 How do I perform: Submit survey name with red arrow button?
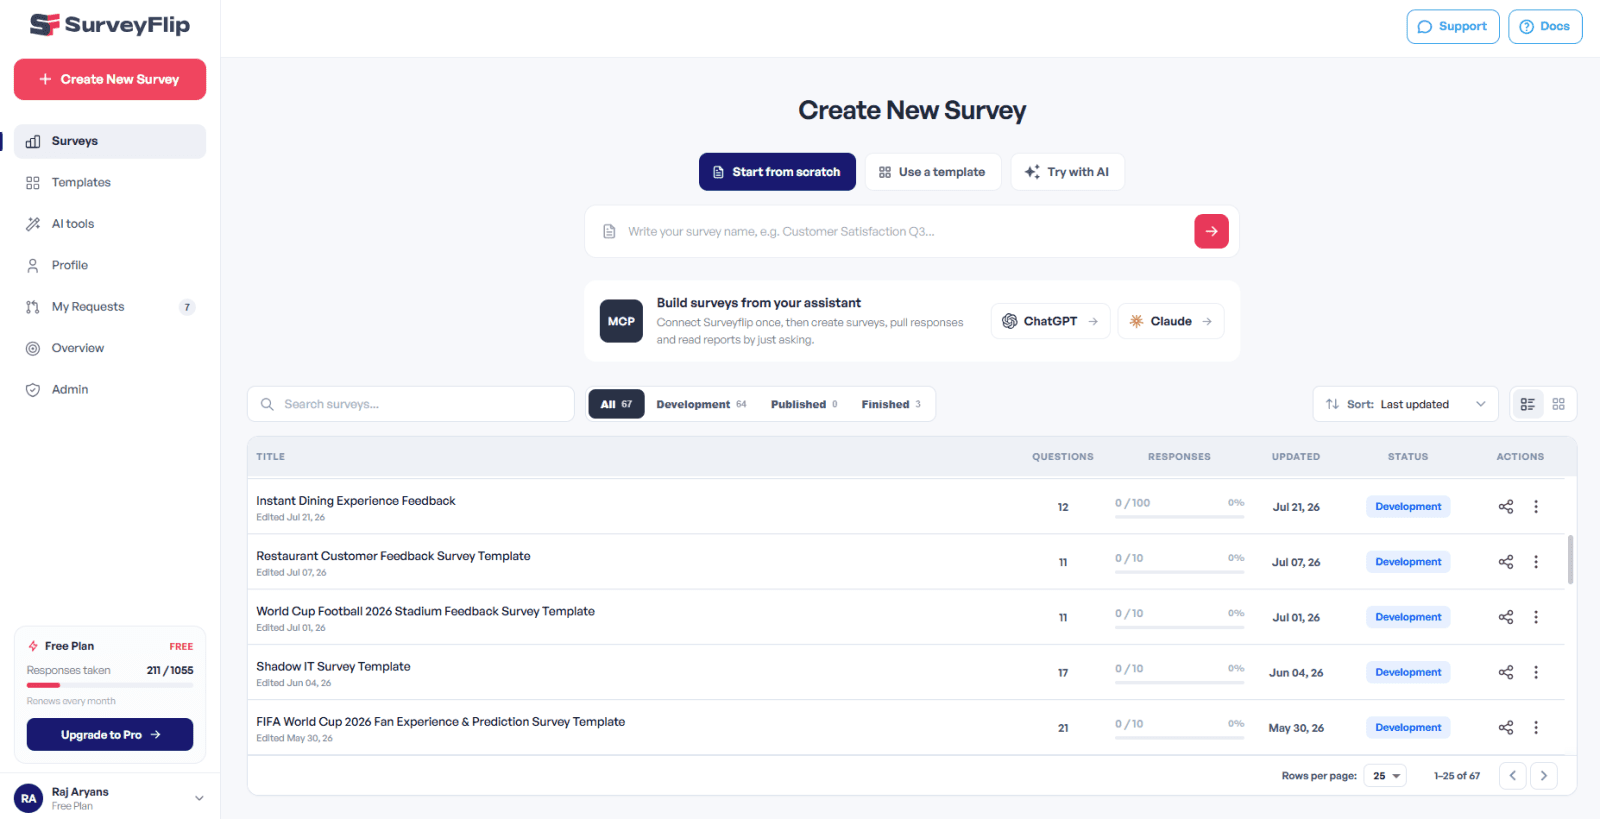click(x=1211, y=231)
